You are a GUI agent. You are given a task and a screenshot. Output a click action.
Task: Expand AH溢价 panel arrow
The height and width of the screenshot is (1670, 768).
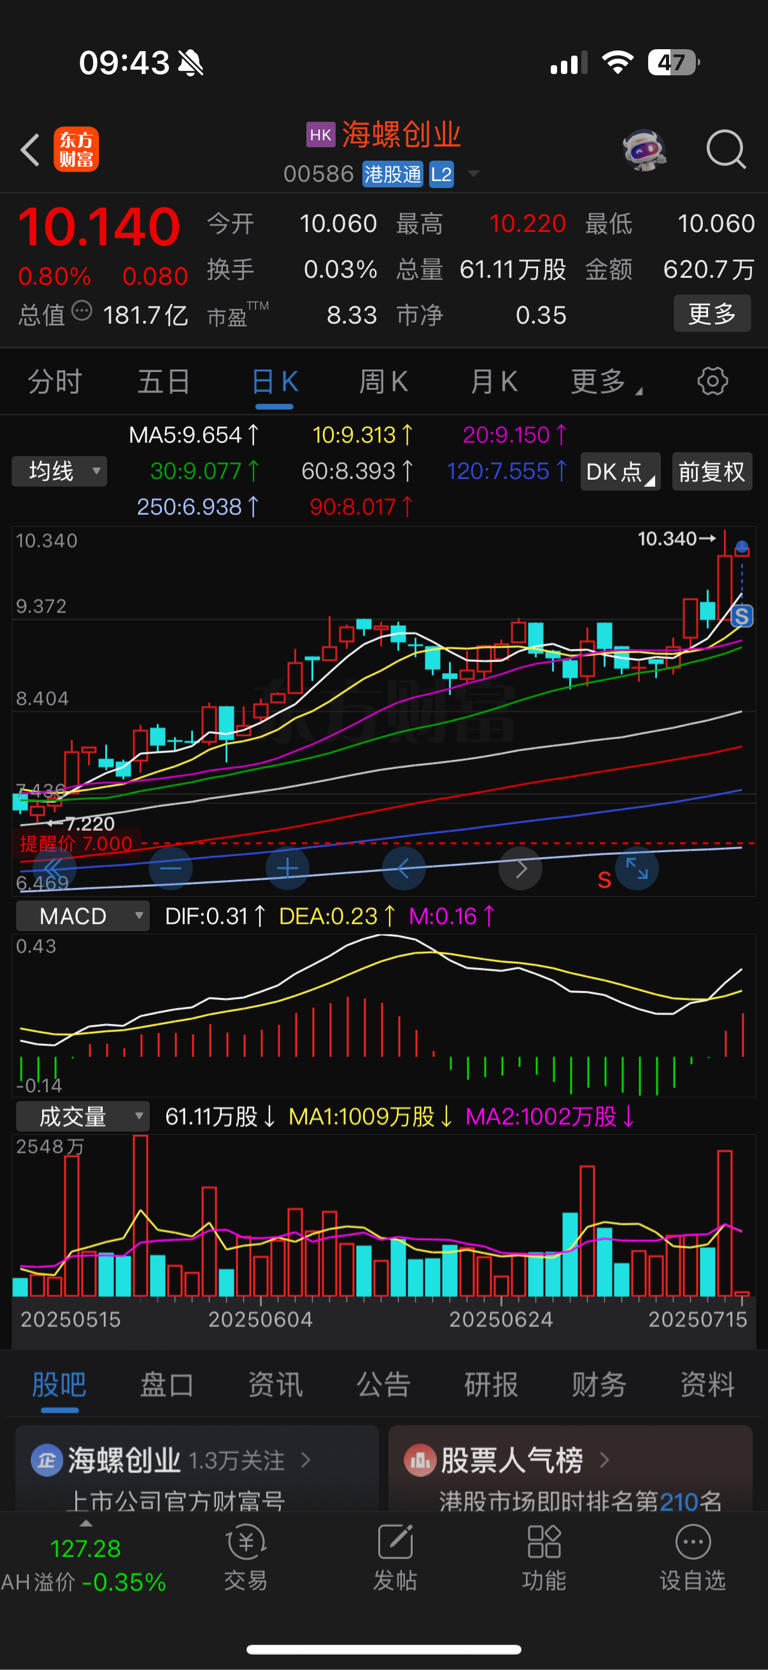coord(86,1524)
